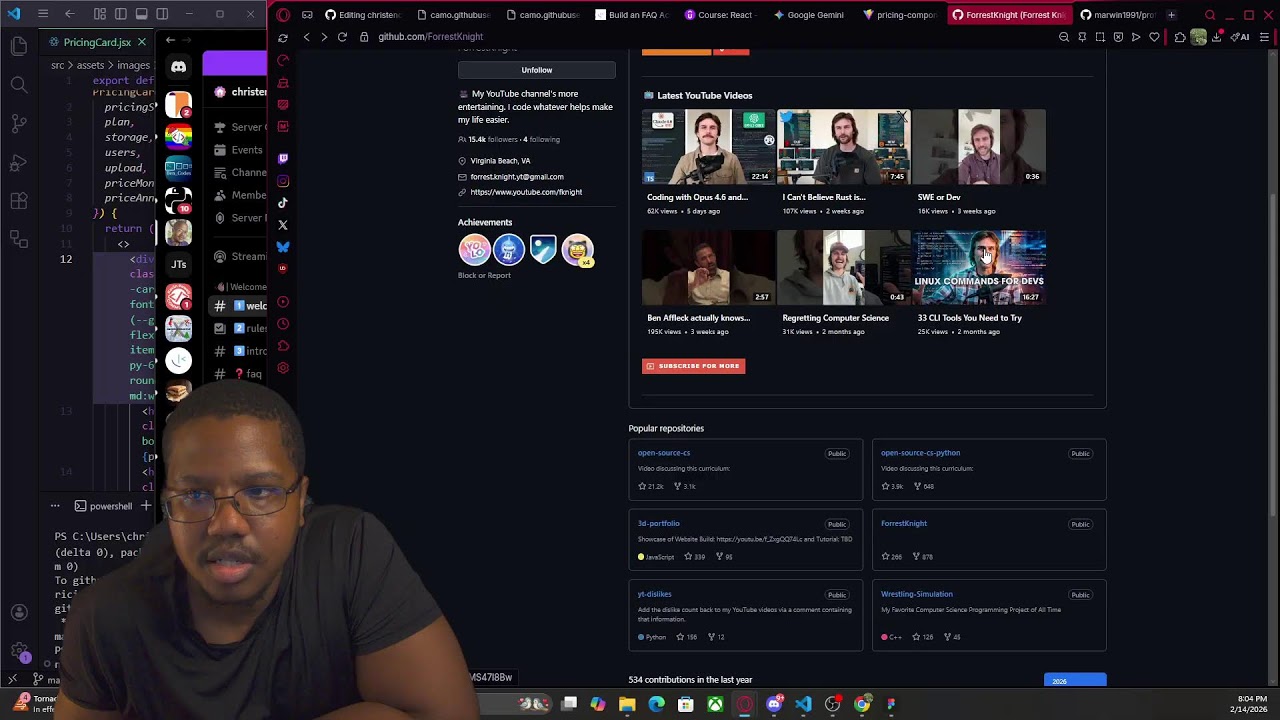Click pinboard pin icon in Opera toolbar
Screen dimensions: 1280x720
click(x=1082, y=37)
